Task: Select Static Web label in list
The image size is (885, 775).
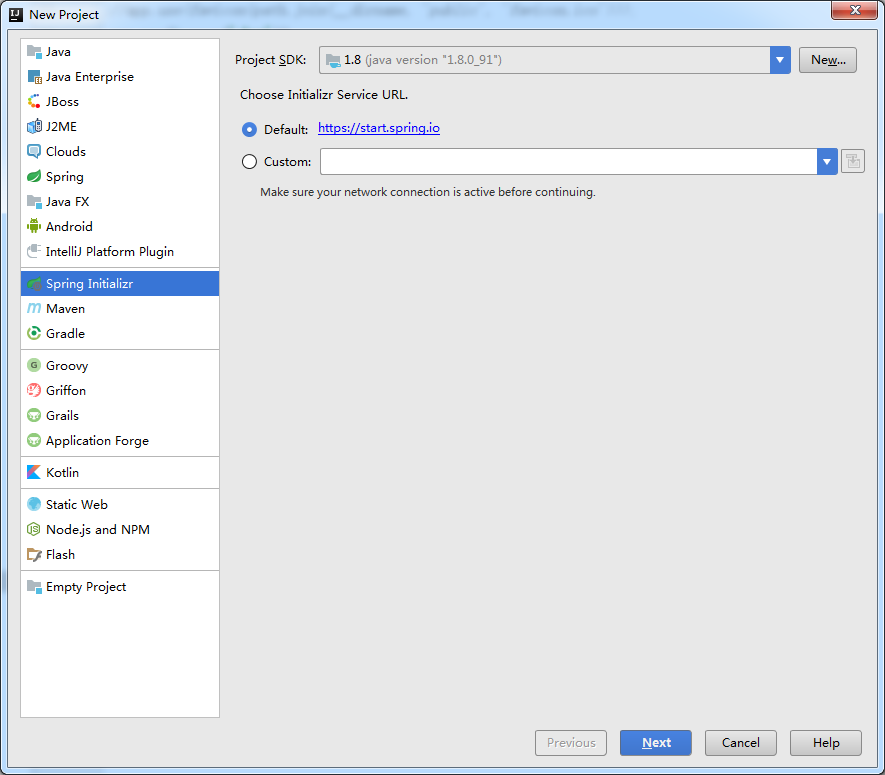Action: pos(77,504)
